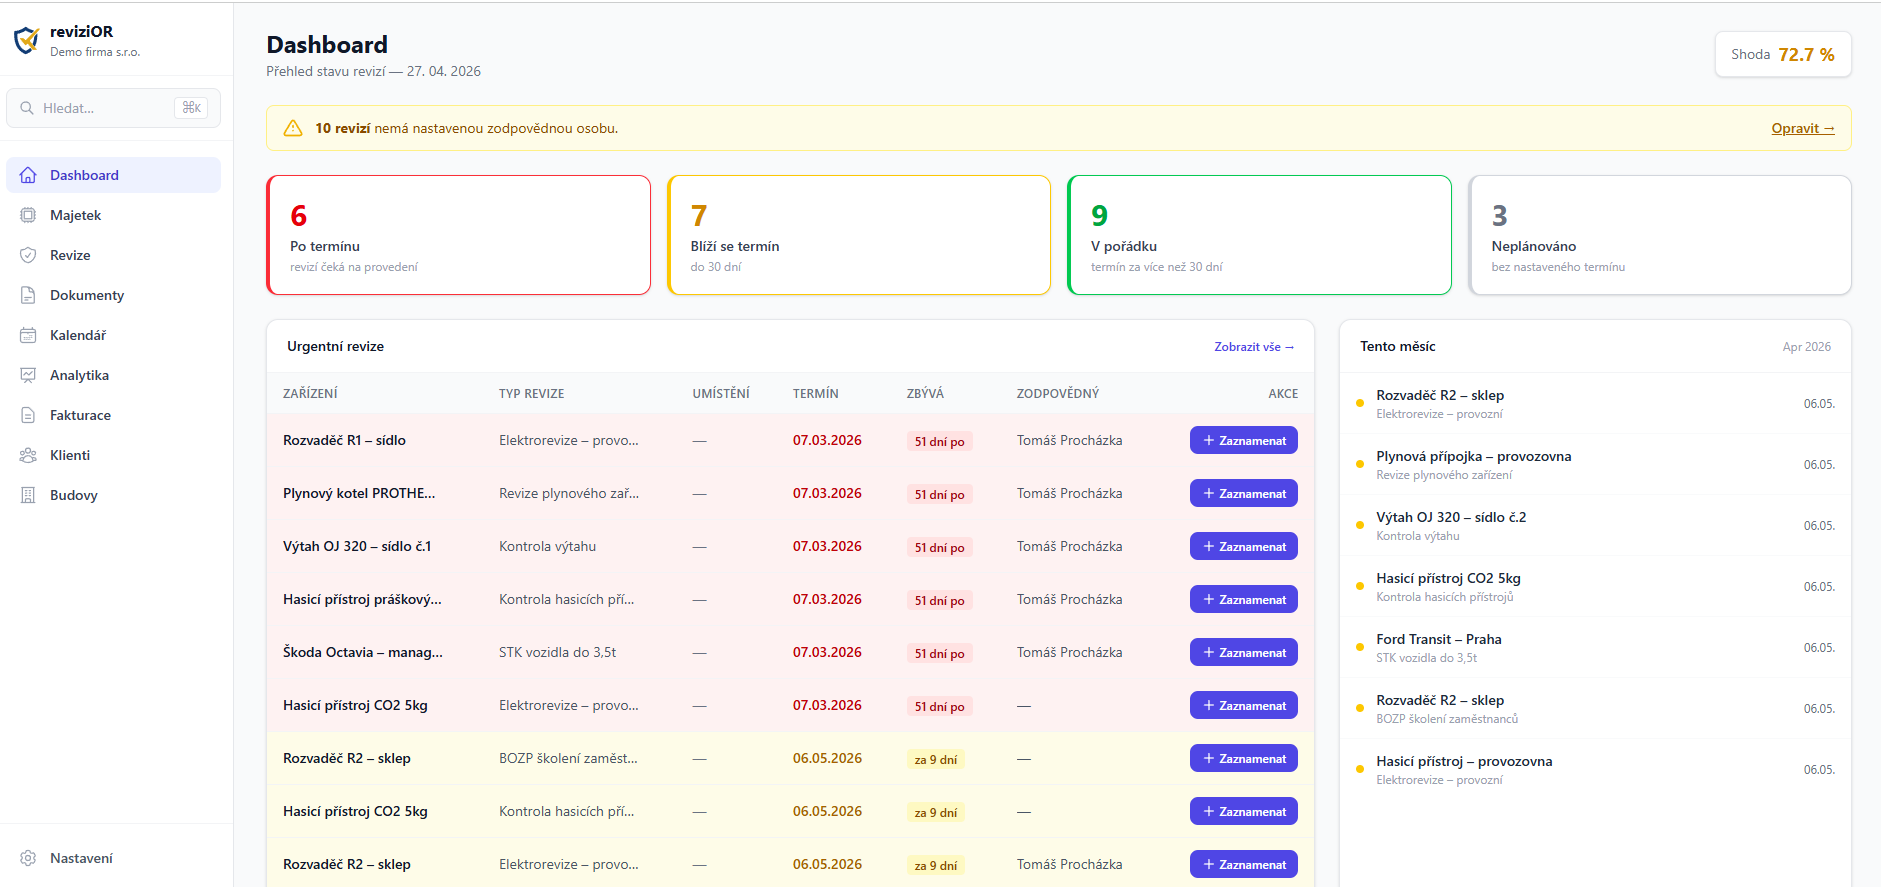
Task: Click the Shoda 72.7 % badge
Action: pyautogui.click(x=1783, y=55)
